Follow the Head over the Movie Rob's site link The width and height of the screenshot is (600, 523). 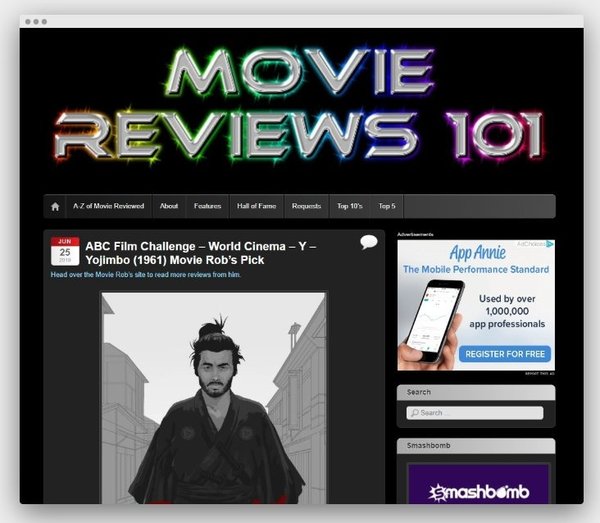tap(145, 275)
